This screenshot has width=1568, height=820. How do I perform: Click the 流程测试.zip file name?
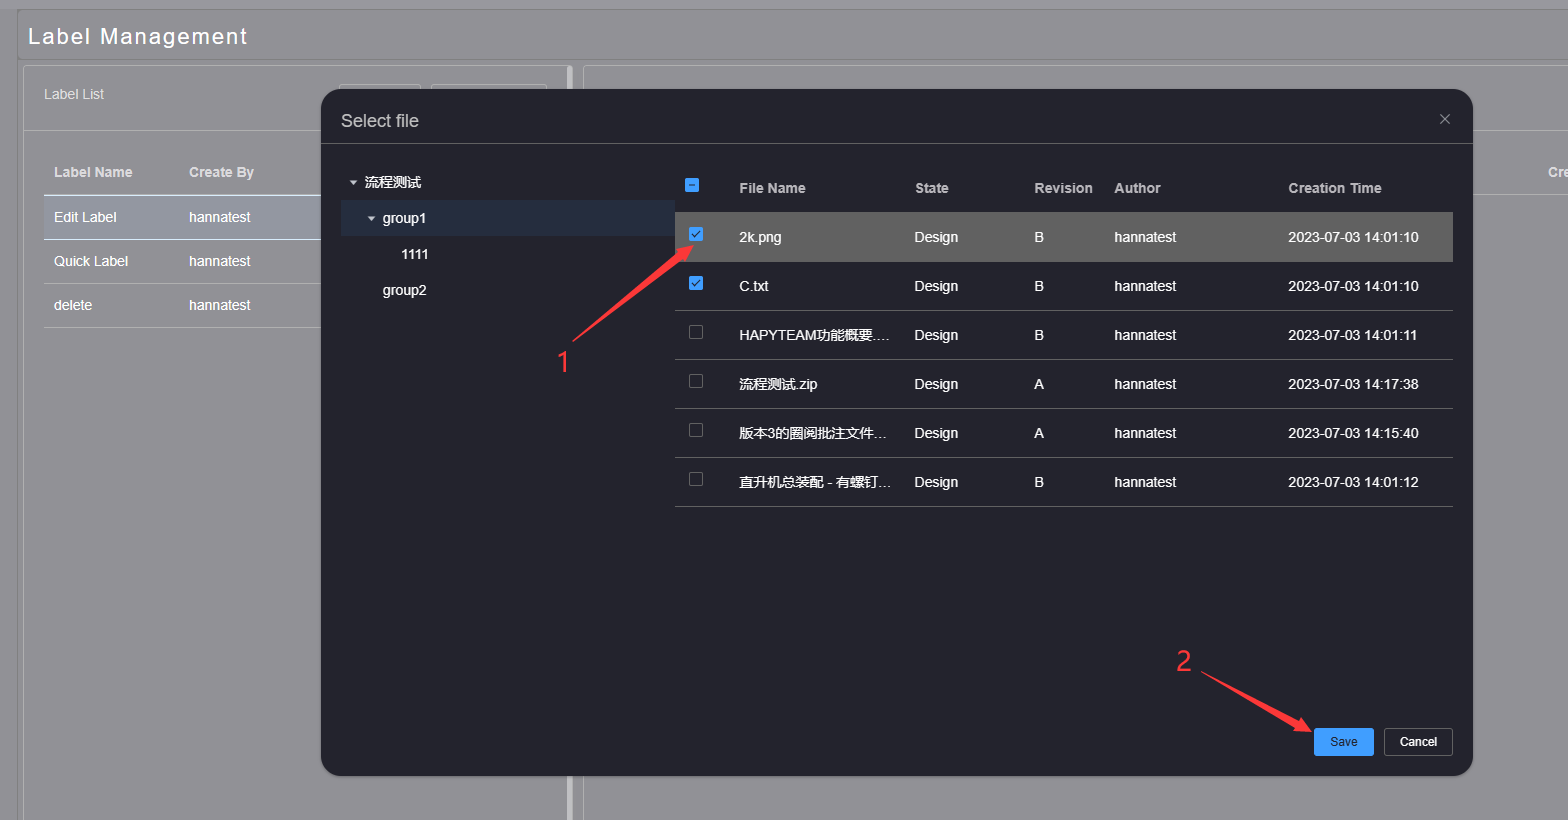(x=778, y=384)
